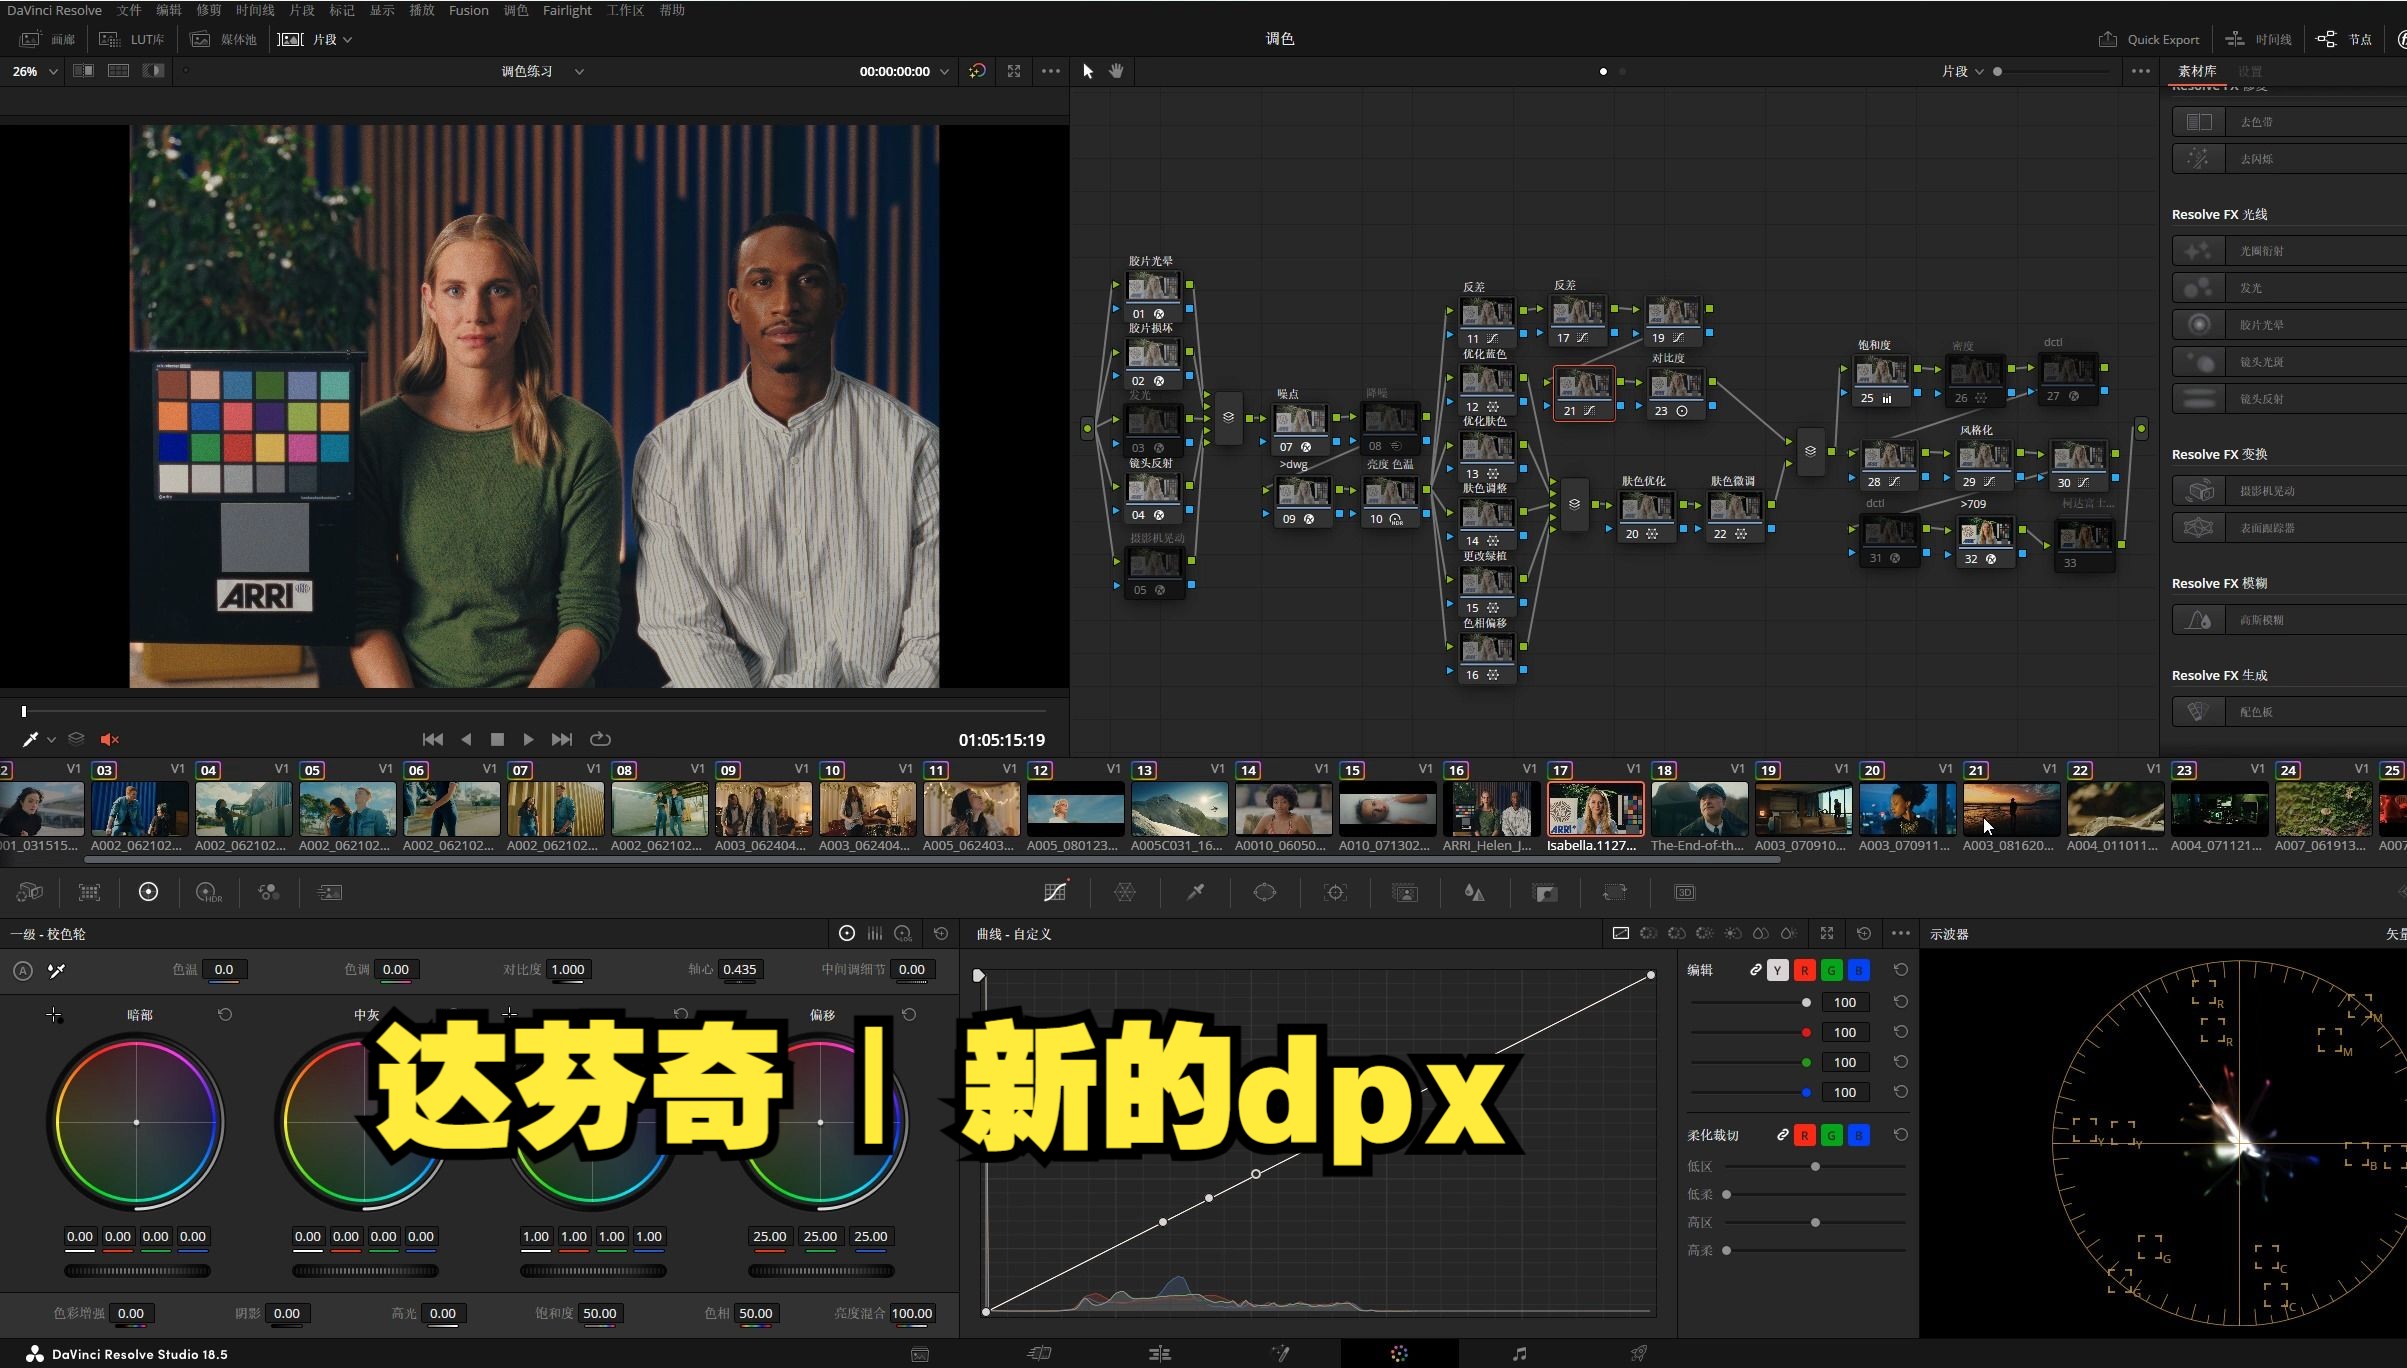Viewport: 2407px width, 1368px height.
Task: Open the Key palette
Action: click(1545, 892)
